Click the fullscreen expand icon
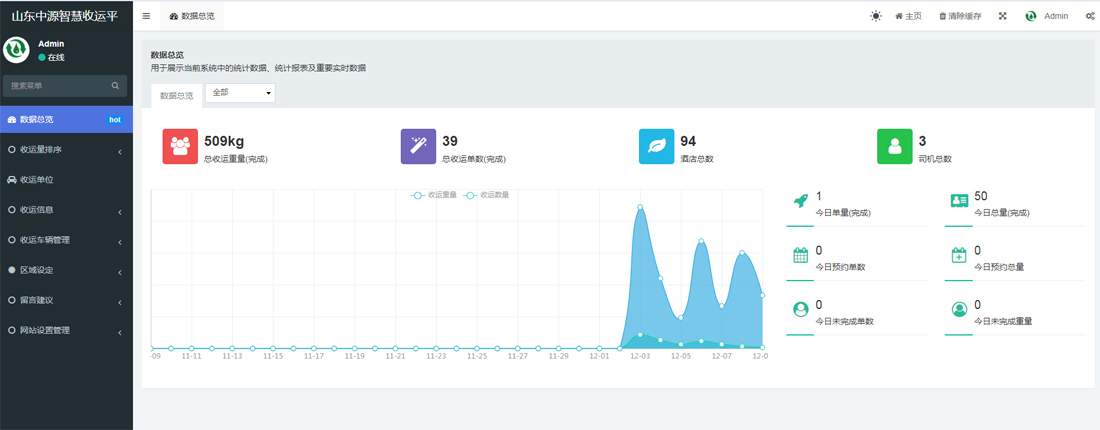The width and height of the screenshot is (1100, 430). click(1002, 16)
